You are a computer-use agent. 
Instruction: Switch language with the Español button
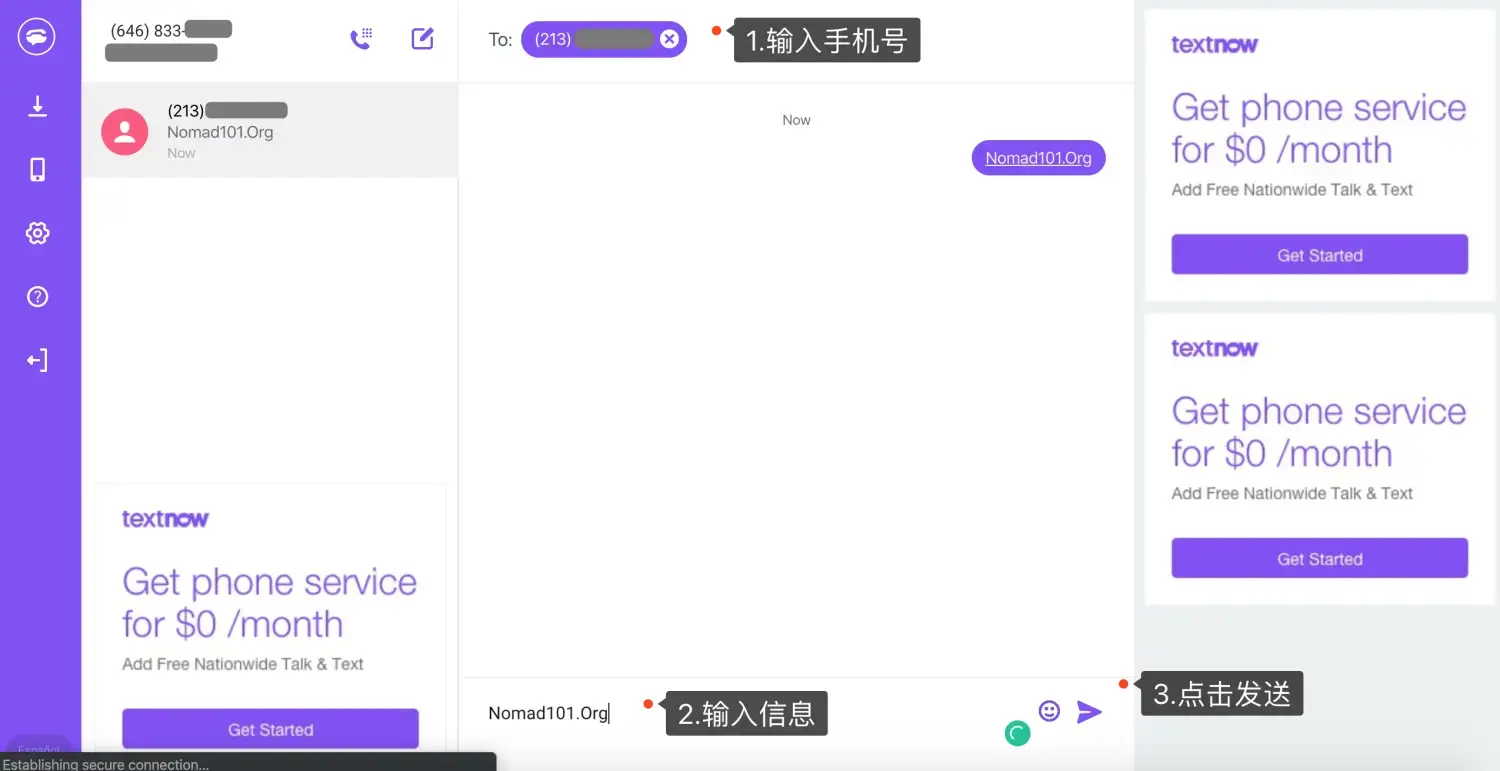(38, 749)
